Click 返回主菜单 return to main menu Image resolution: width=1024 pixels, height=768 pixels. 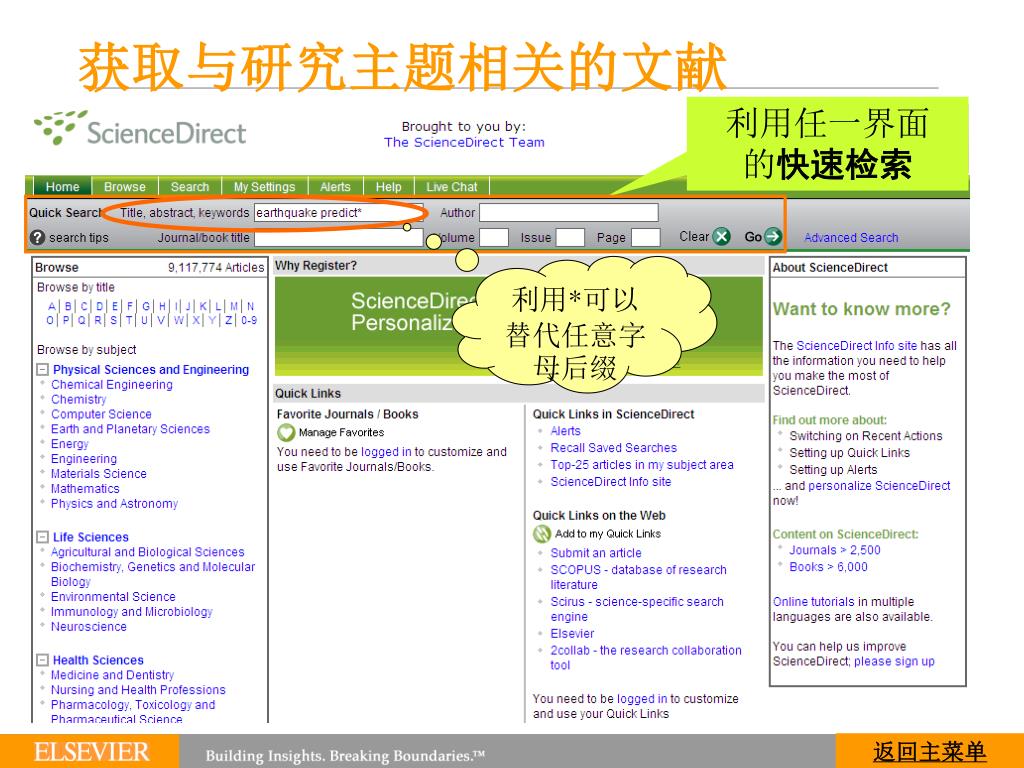[x=929, y=752]
